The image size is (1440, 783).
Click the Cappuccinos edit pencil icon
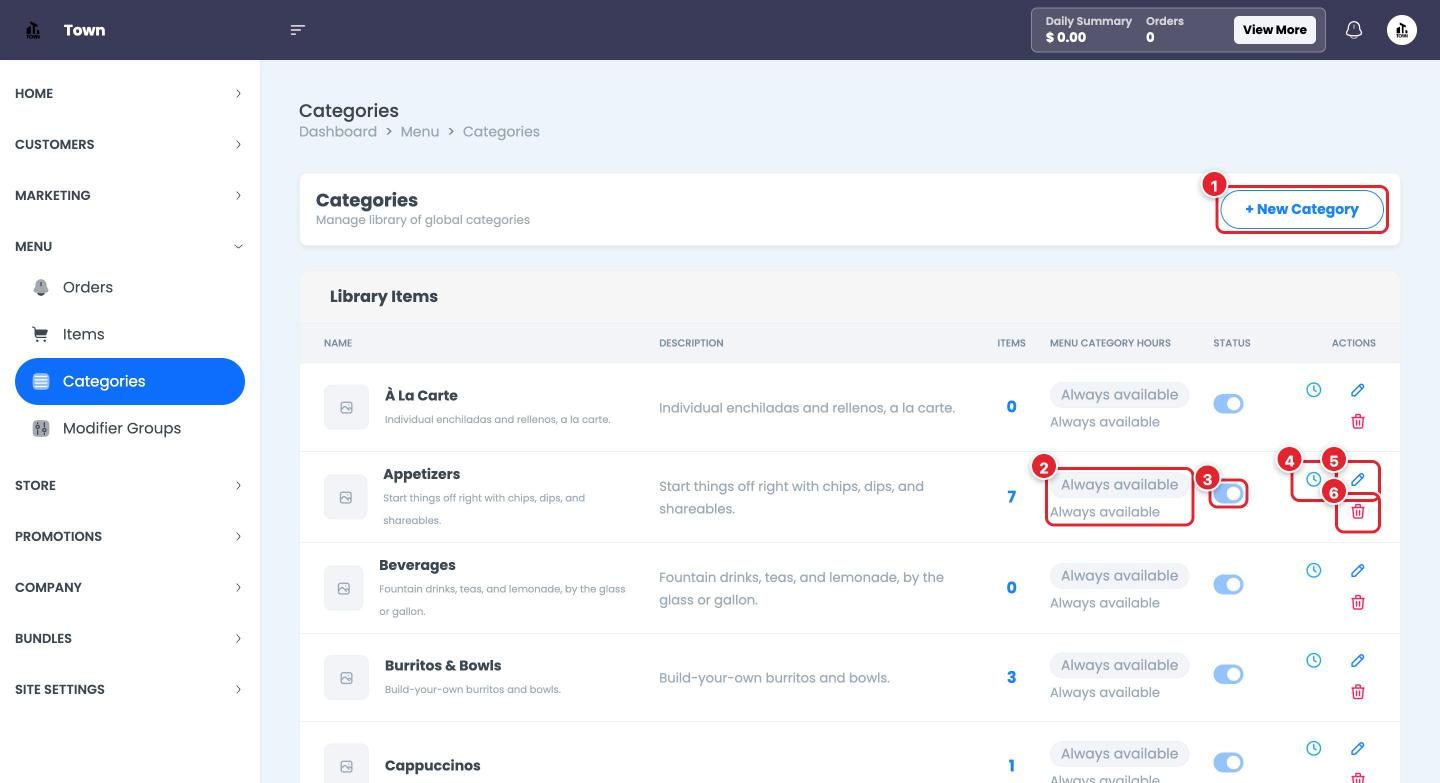pos(1358,748)
